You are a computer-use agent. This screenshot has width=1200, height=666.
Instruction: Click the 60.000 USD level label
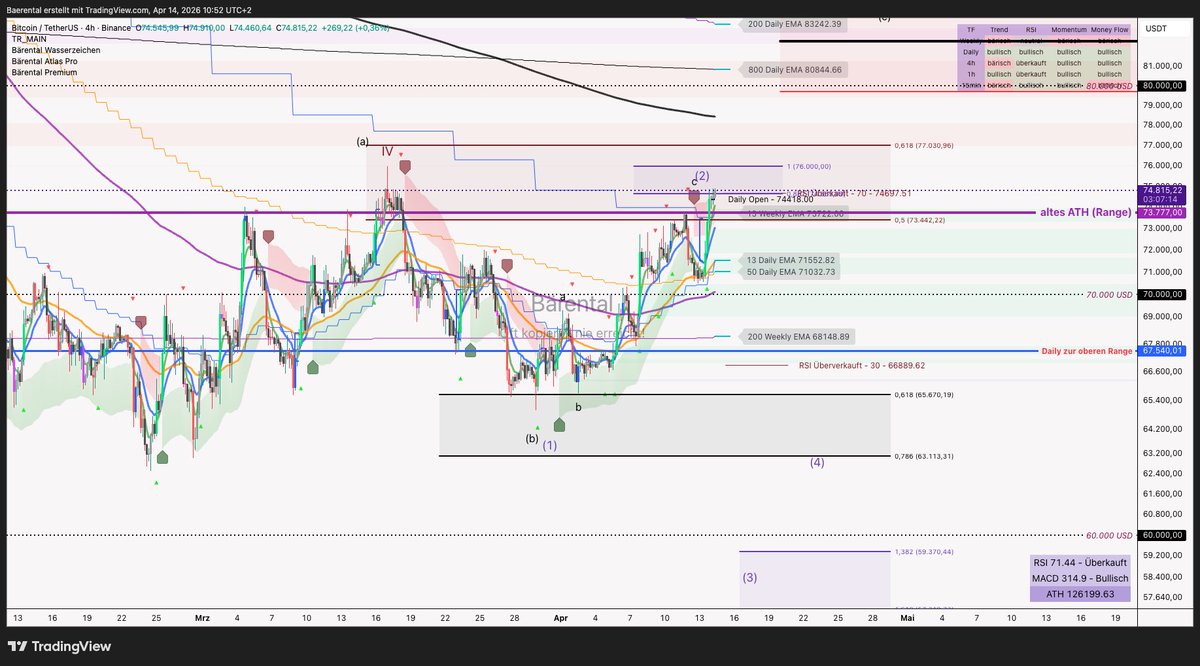1109,536
